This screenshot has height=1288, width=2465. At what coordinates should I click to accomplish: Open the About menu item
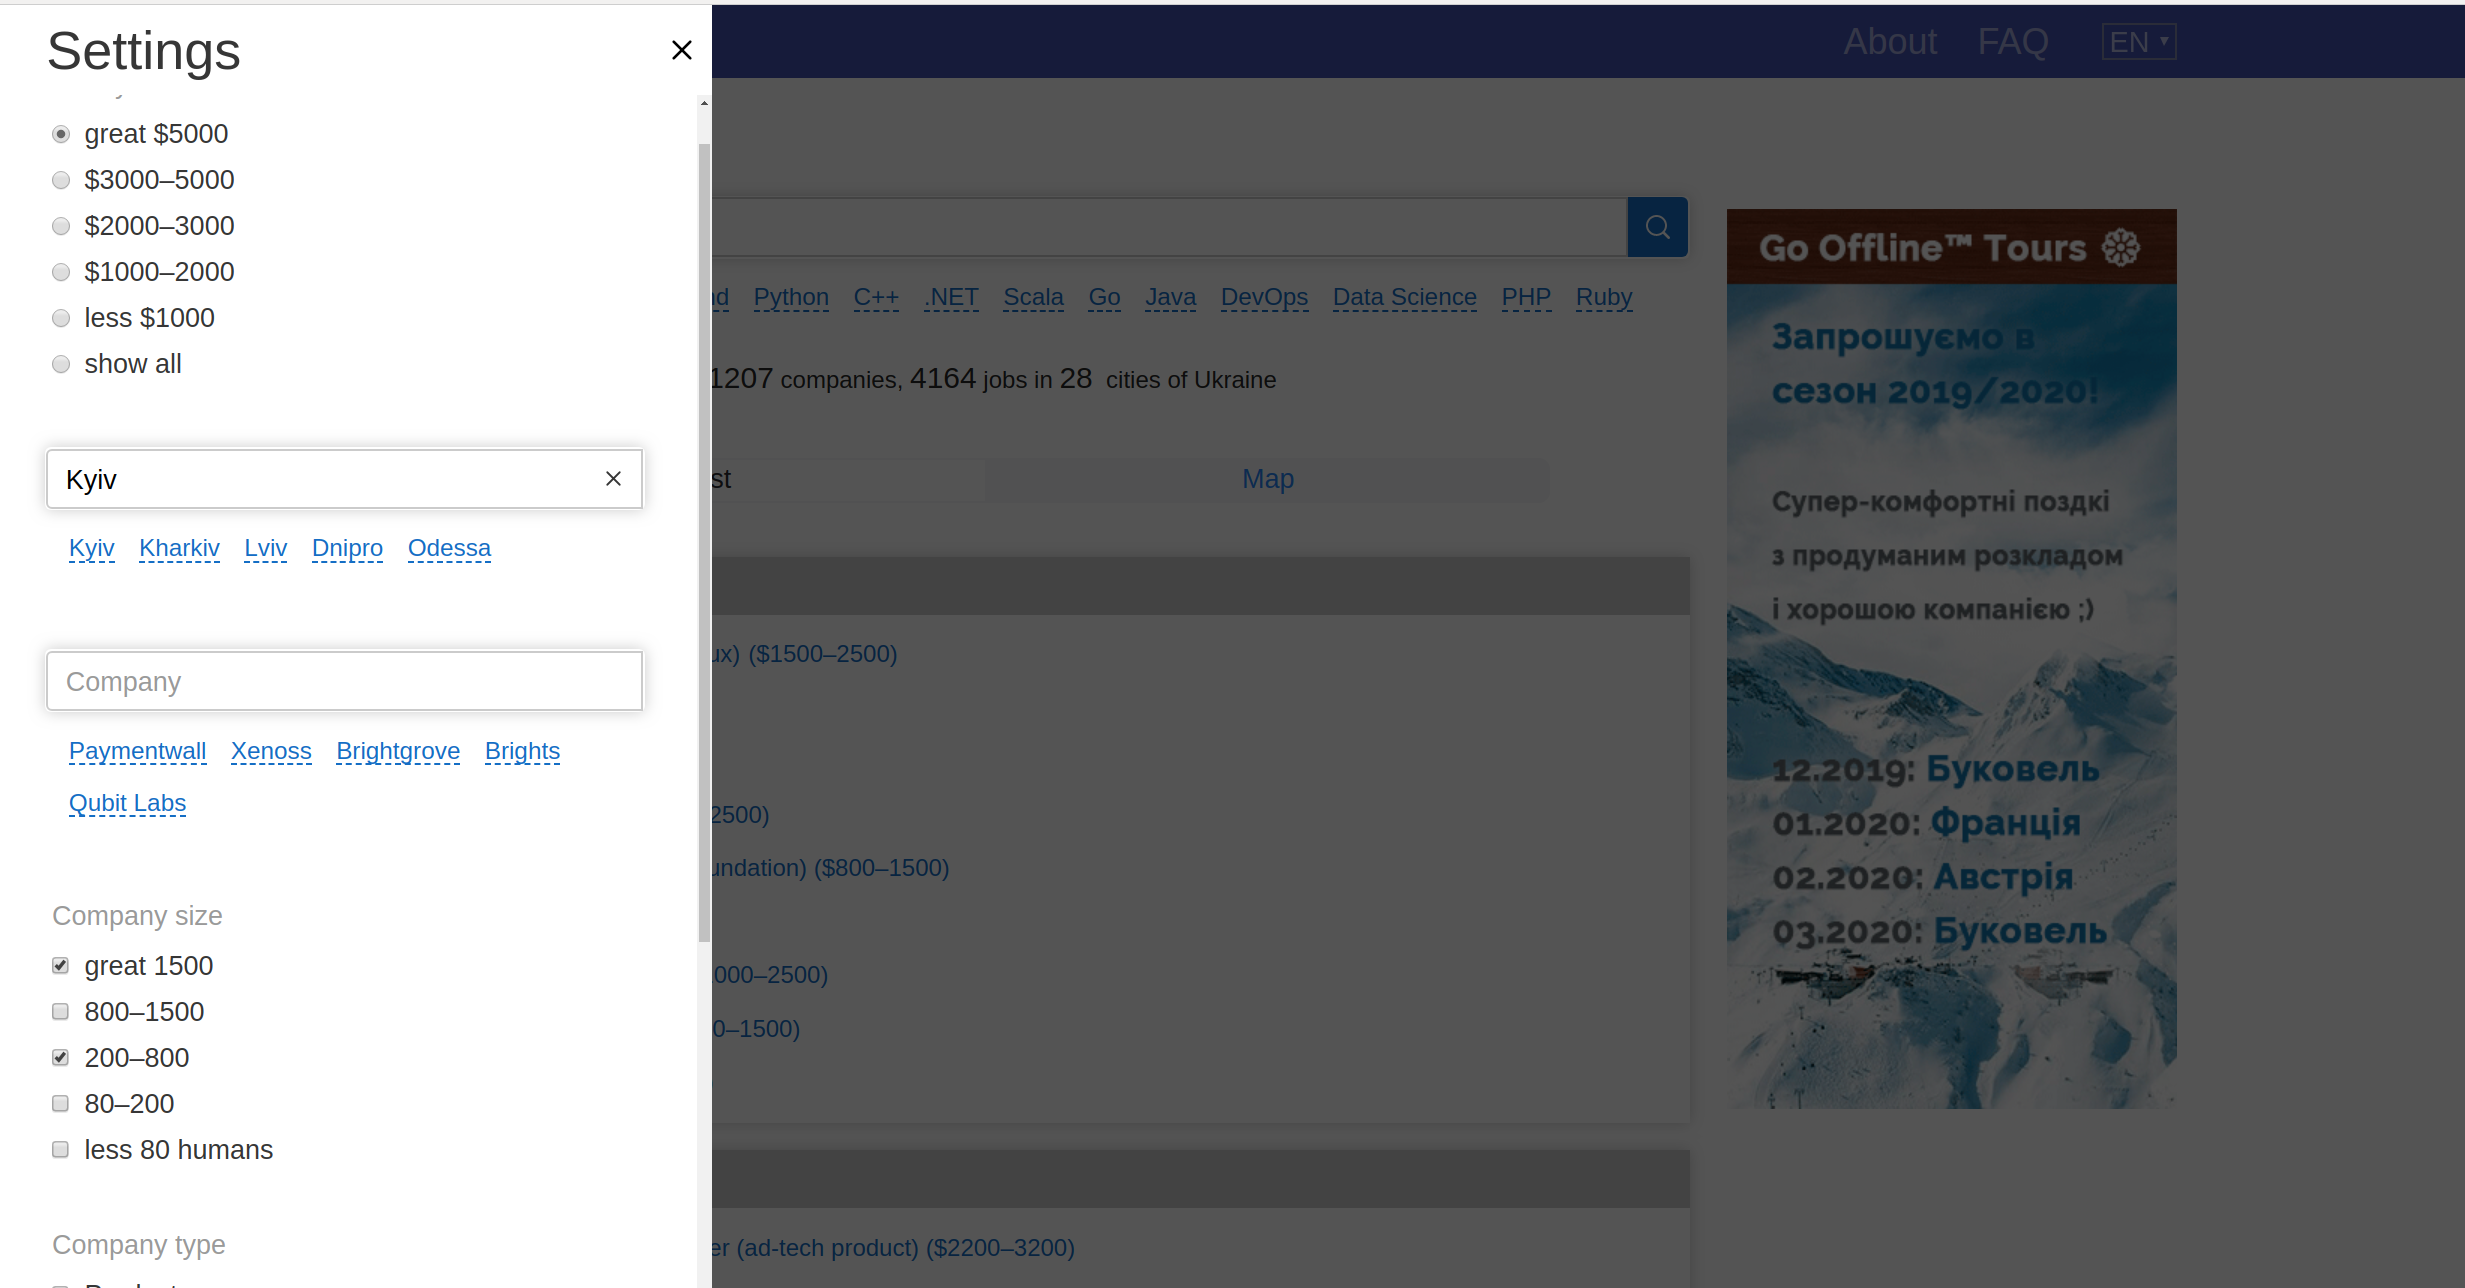1889,41
